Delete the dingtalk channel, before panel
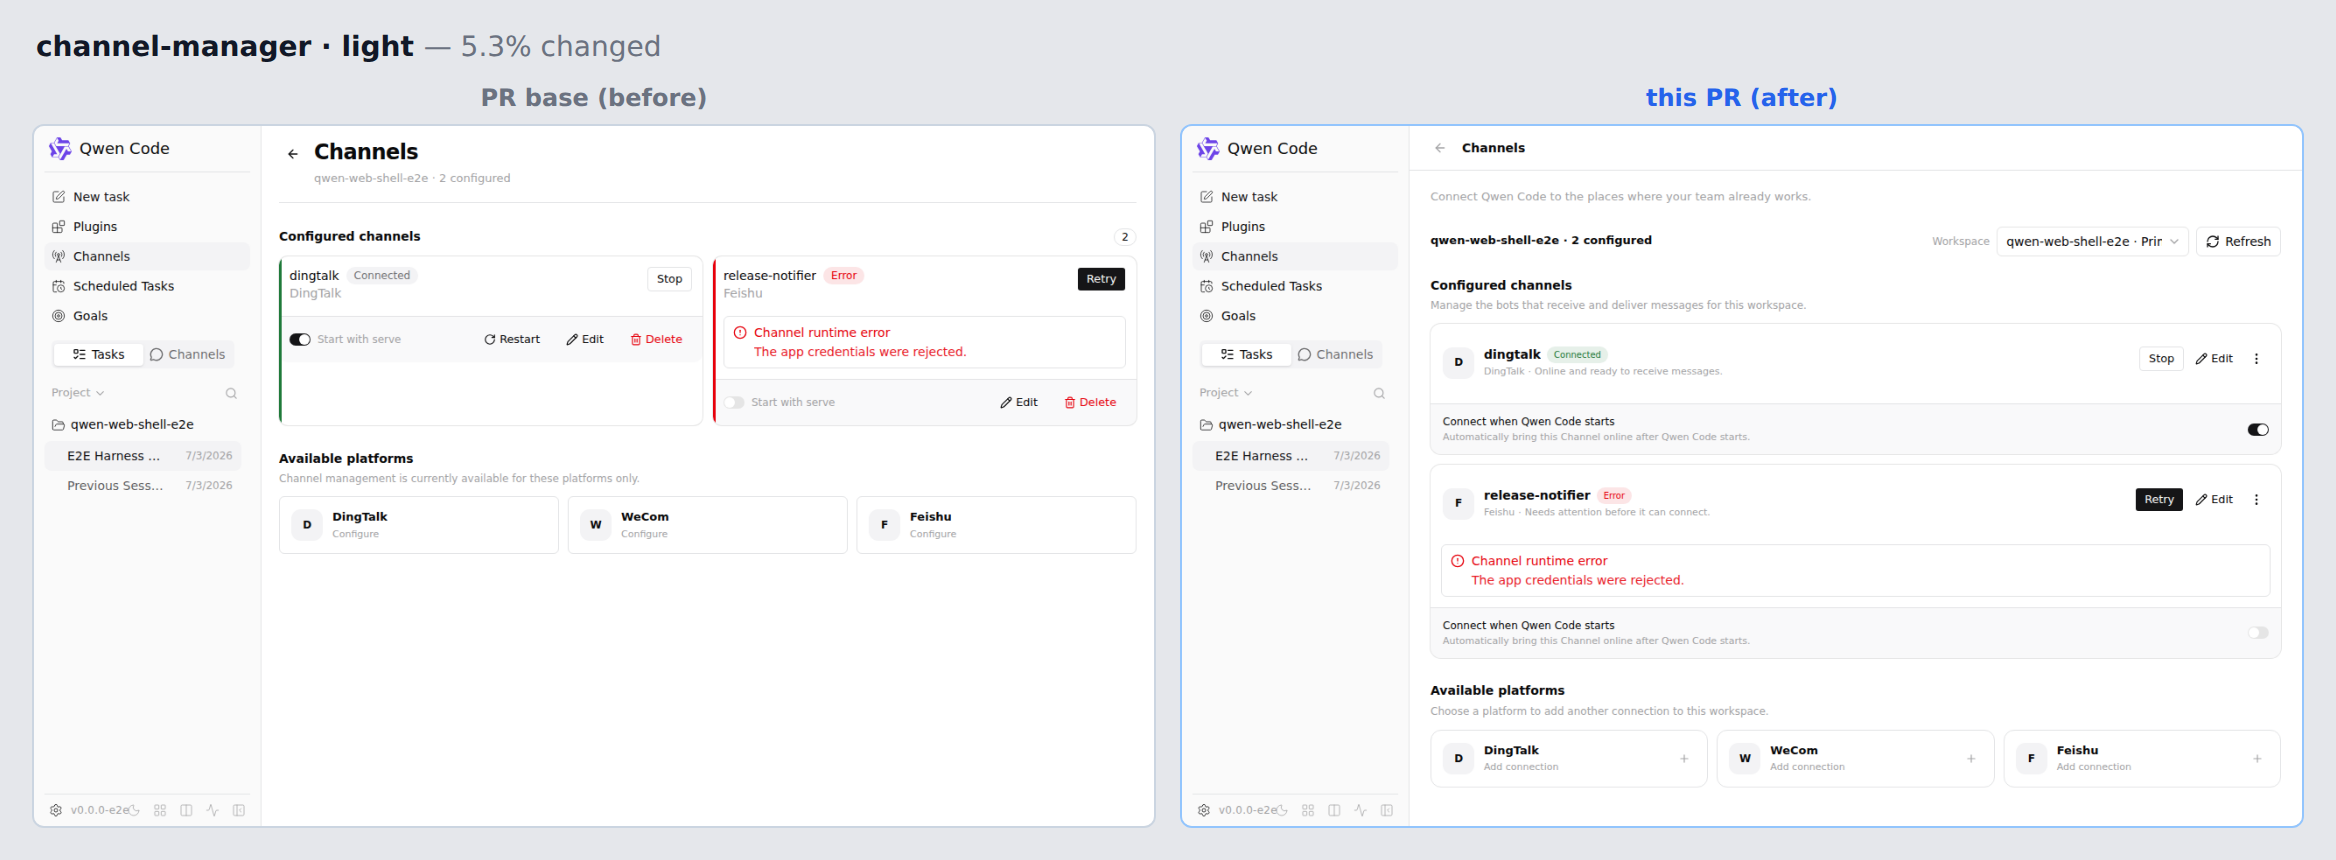Viewport: 2336px width, 860px height. [x=656, y=340]
